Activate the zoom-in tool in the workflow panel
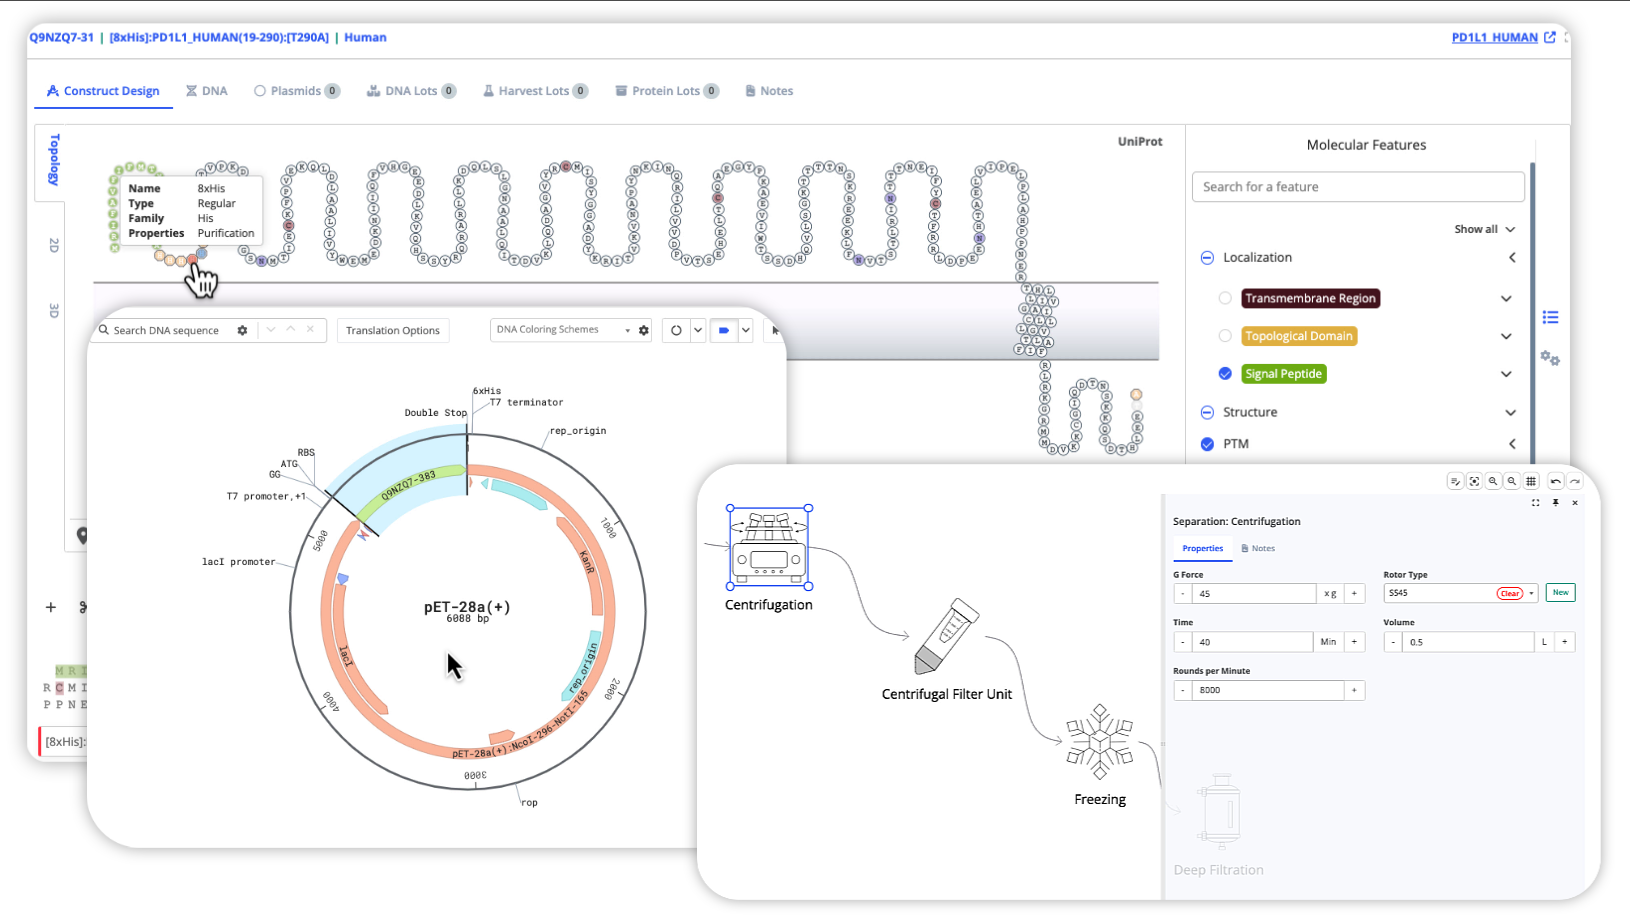The width and height of the screenshot is (1630, 917). click(x=1493, y=481)
